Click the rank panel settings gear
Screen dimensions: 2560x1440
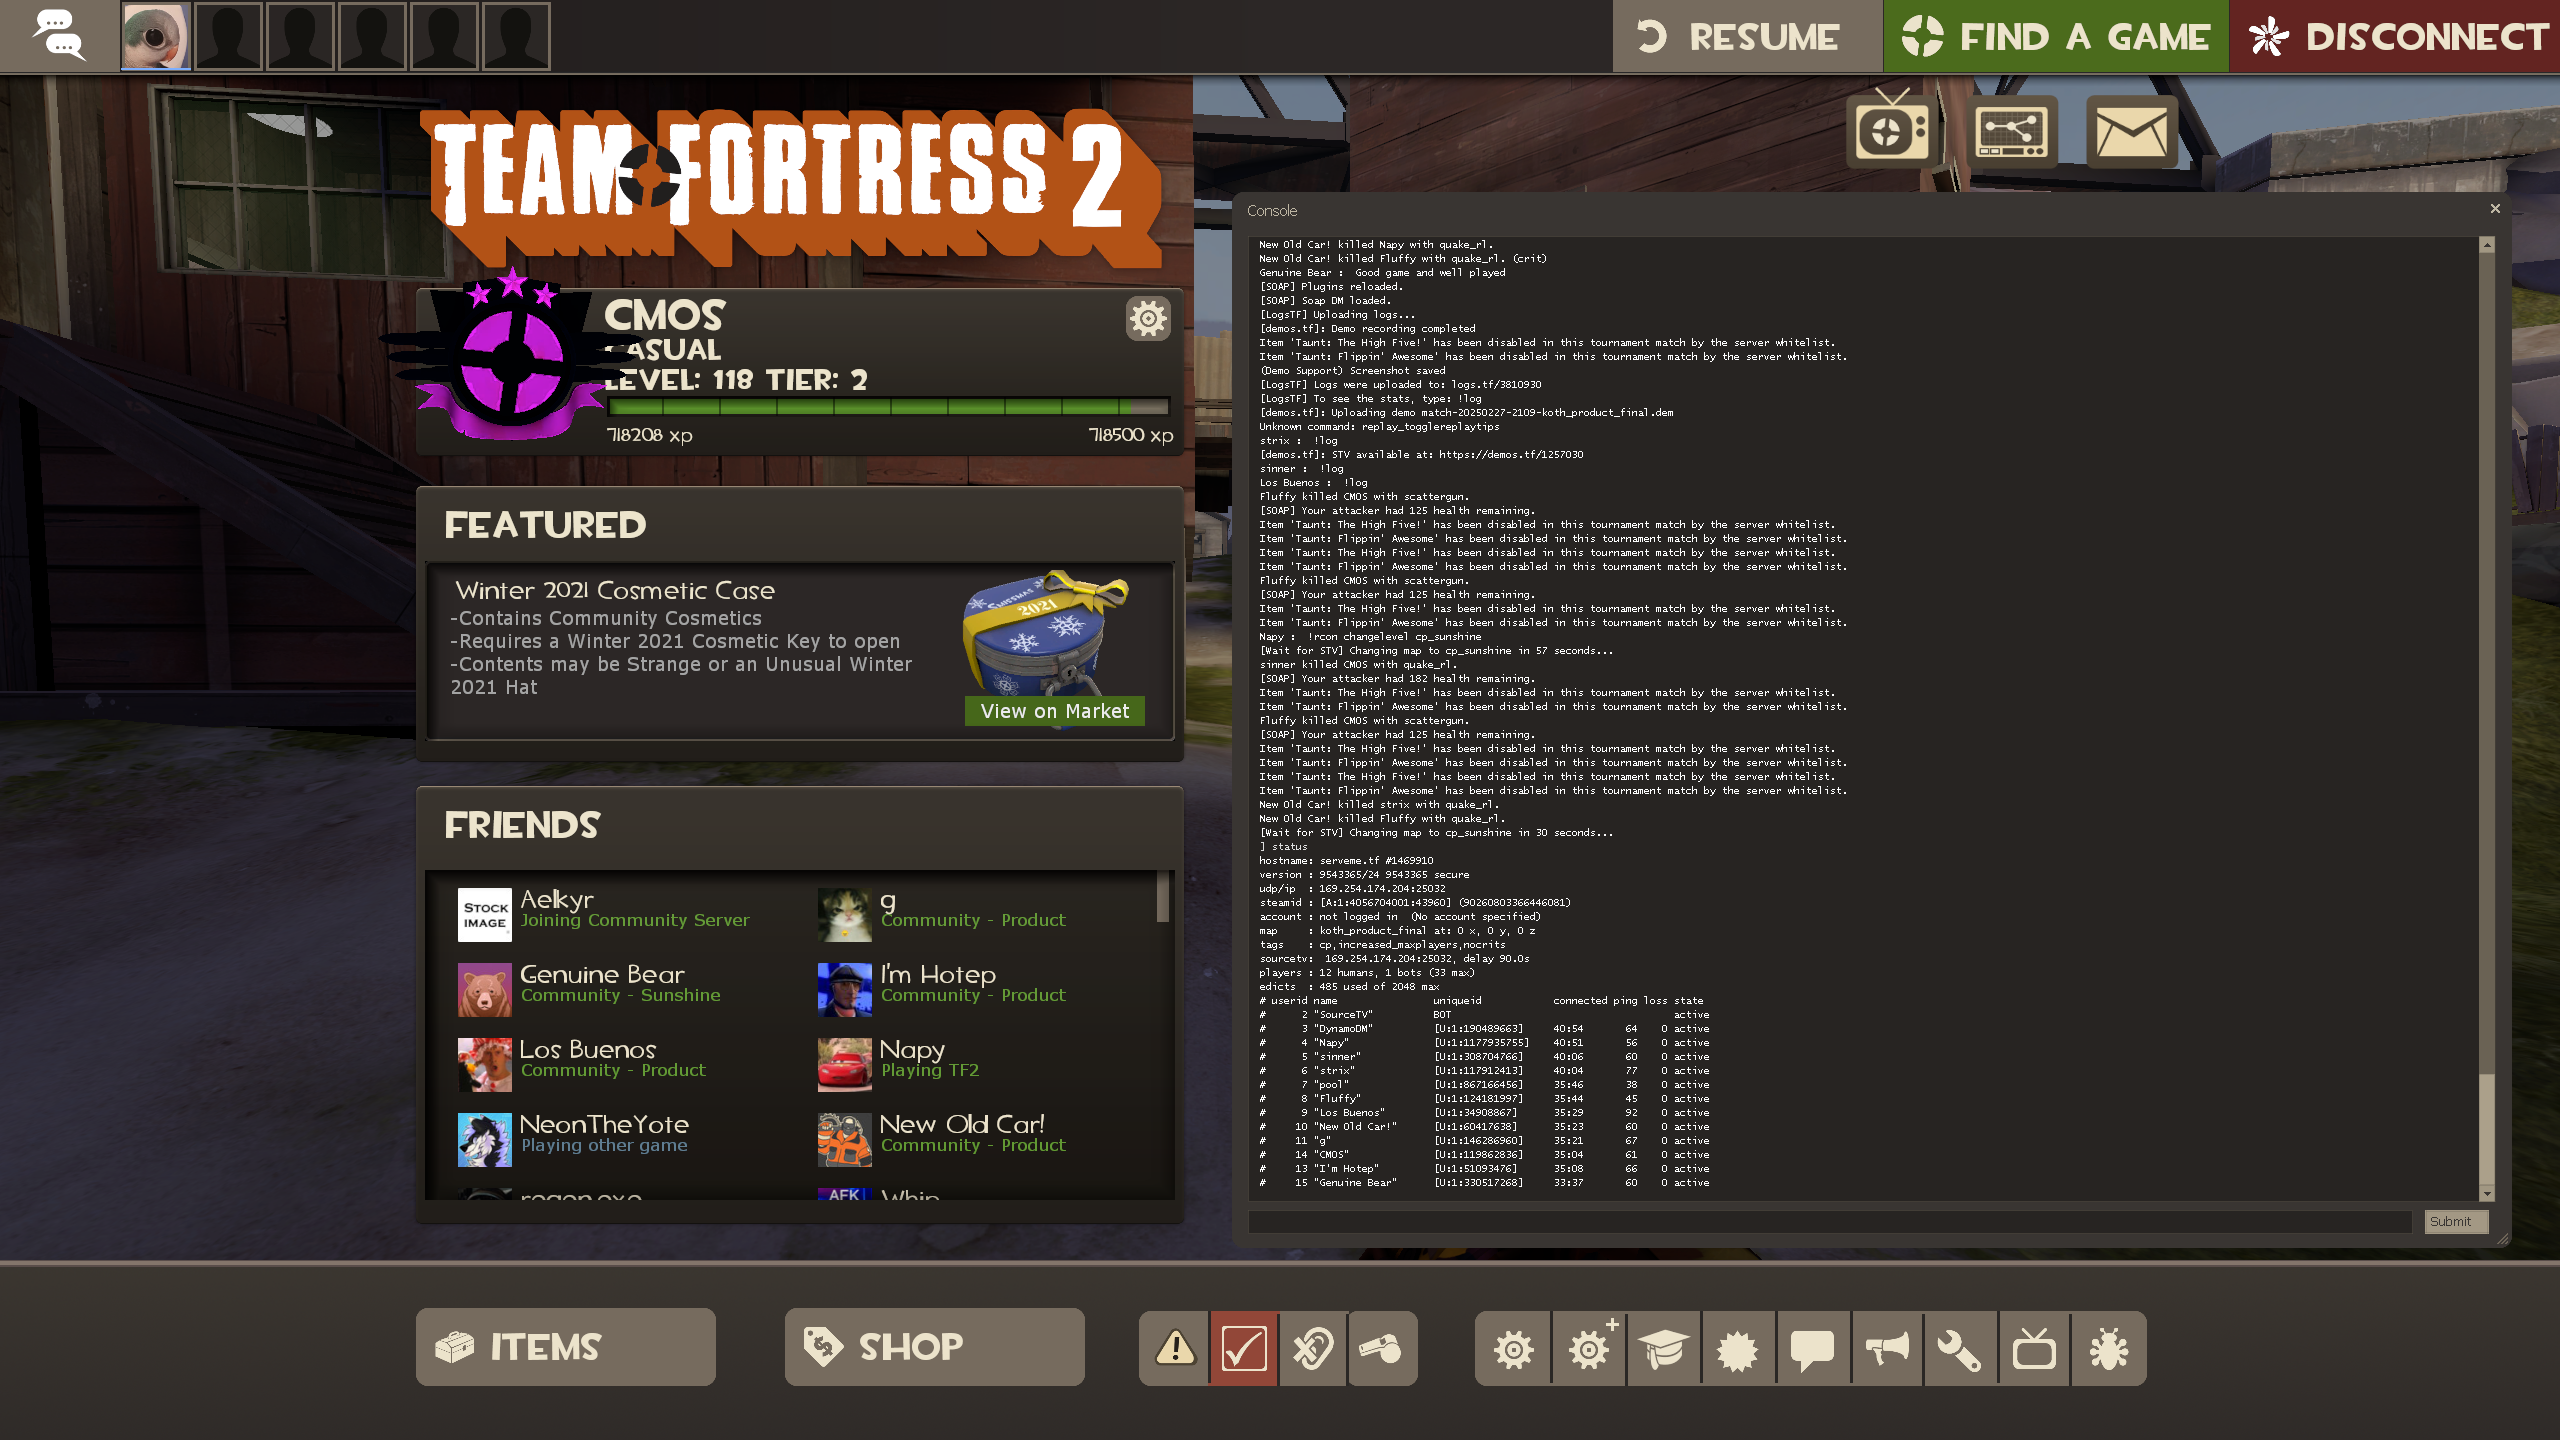tap(1147, 319)
